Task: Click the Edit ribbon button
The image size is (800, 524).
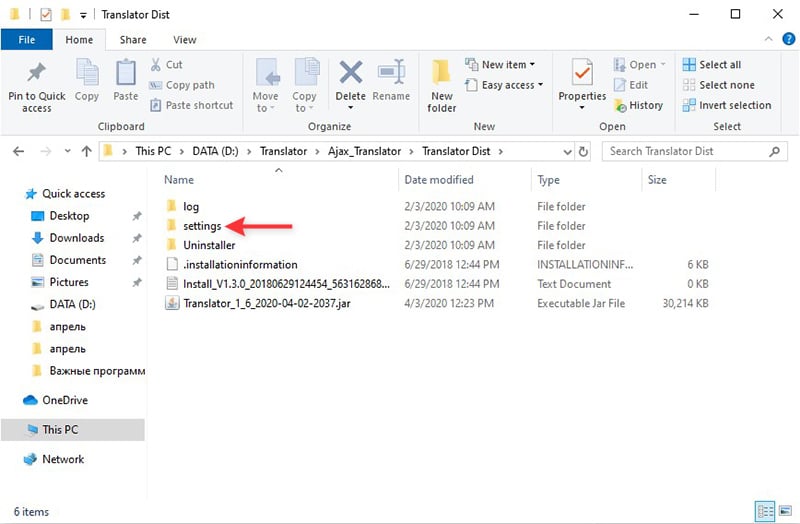Action: (631, 85)
